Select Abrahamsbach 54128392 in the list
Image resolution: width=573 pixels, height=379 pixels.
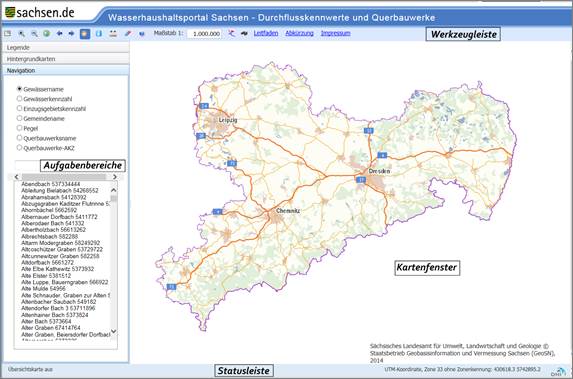click(x=54, y=197)
